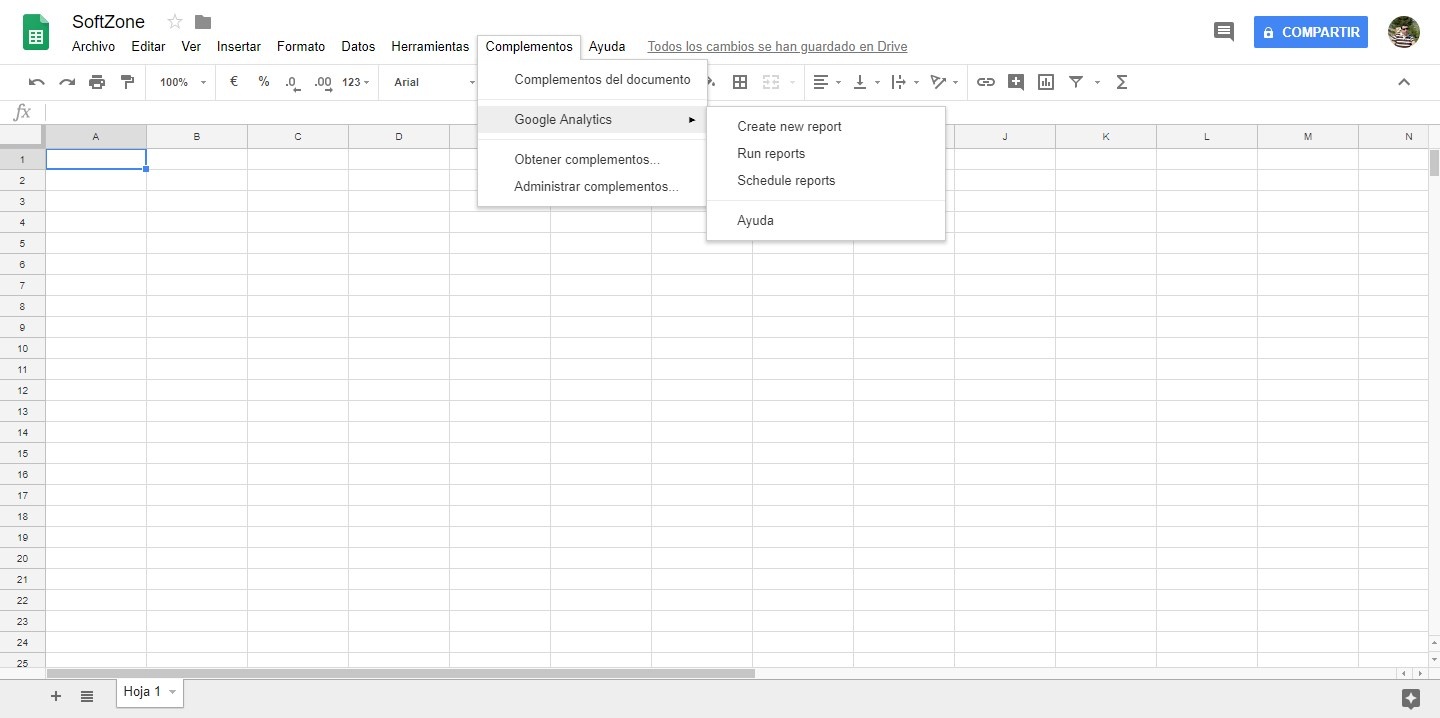Click the insert chart icon
This screenshot has width=1440, height=718.
click(1046, 82)
